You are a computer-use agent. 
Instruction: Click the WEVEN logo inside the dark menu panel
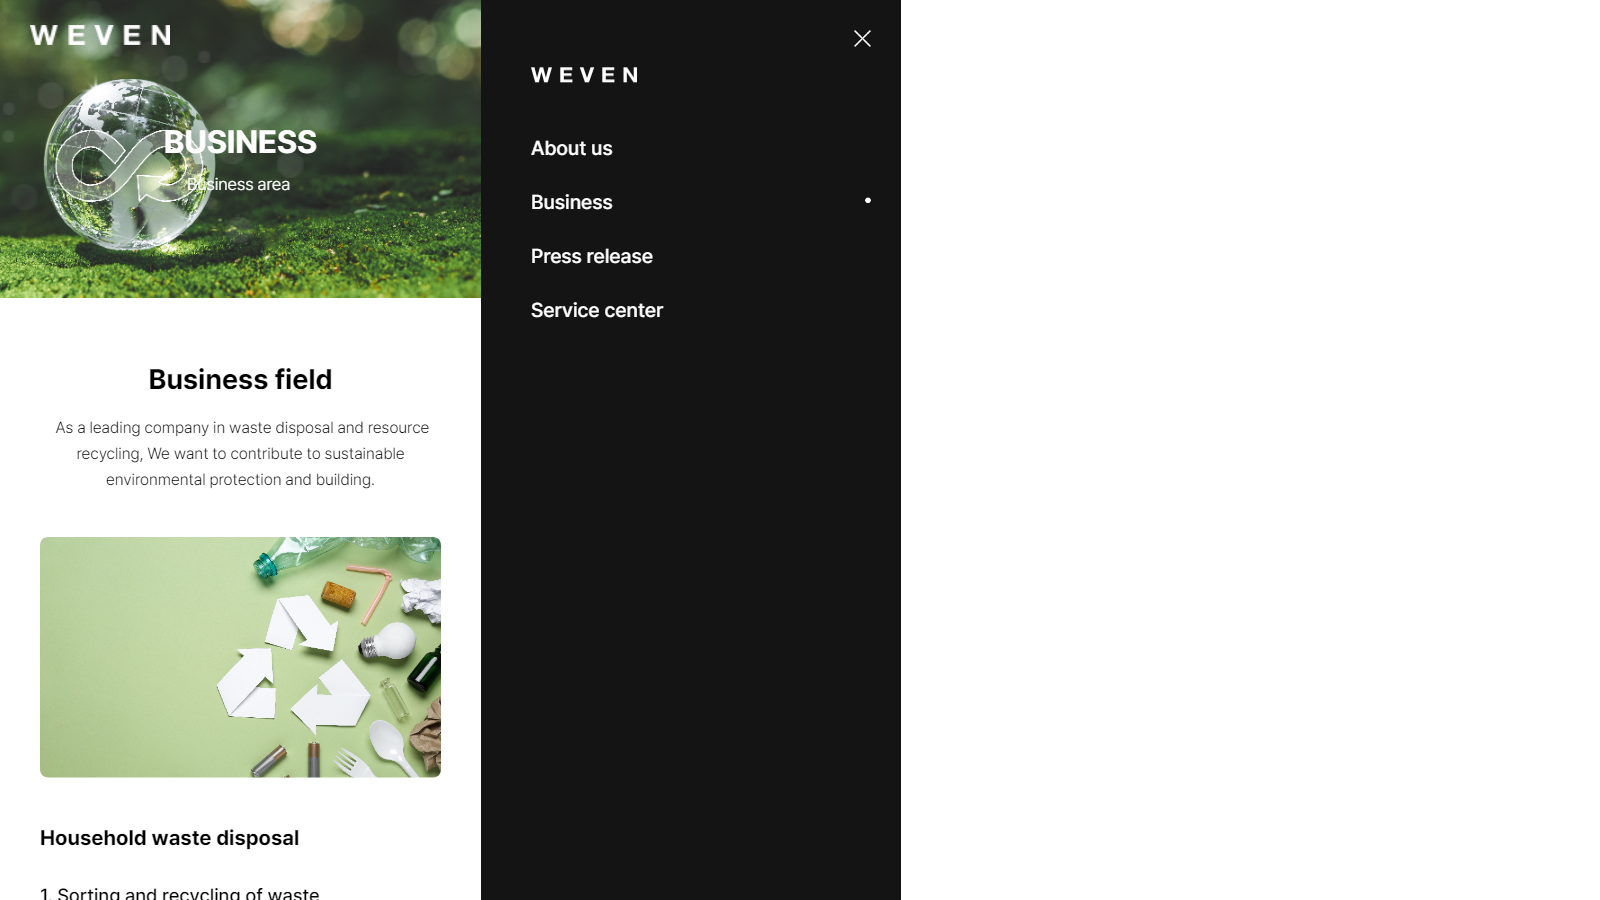(584, 75)
